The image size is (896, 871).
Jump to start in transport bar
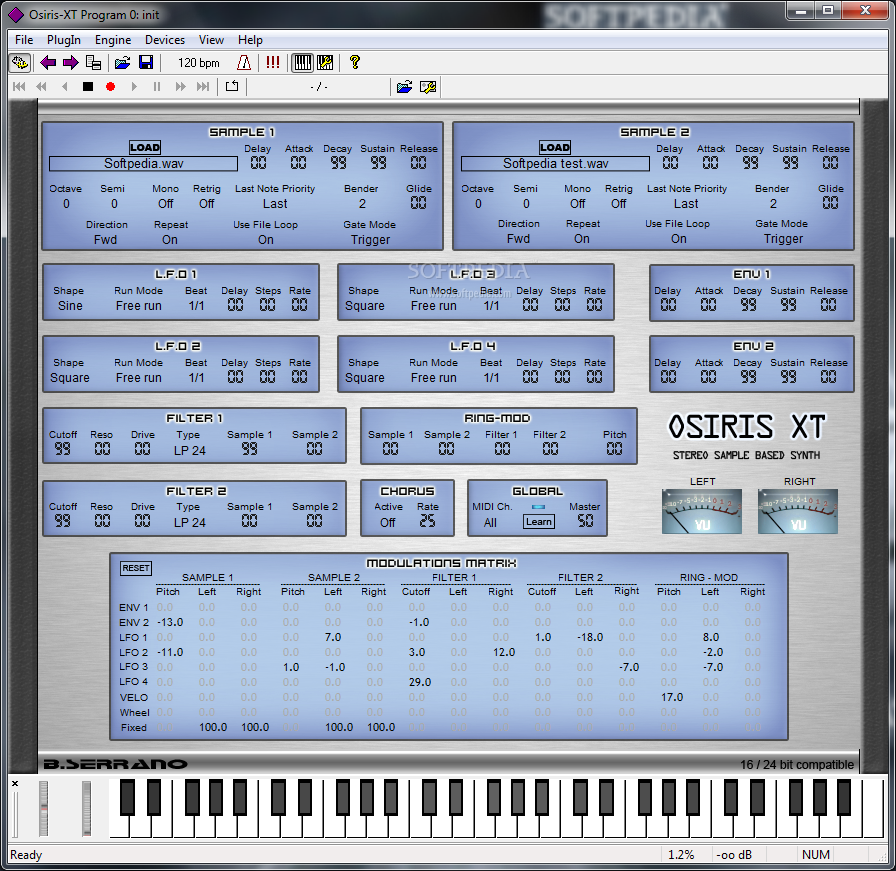pos(19,87)
